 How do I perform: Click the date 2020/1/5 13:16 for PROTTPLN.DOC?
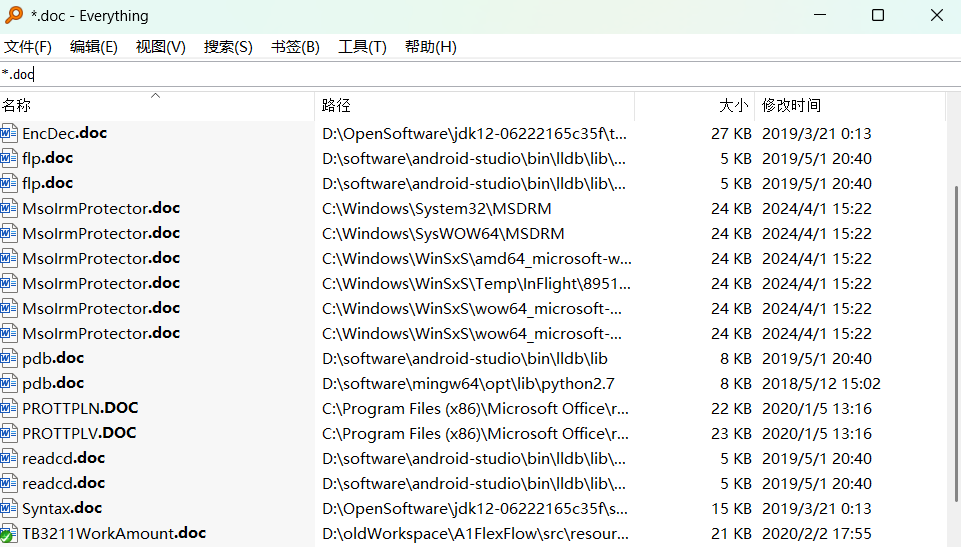point(816,409)
